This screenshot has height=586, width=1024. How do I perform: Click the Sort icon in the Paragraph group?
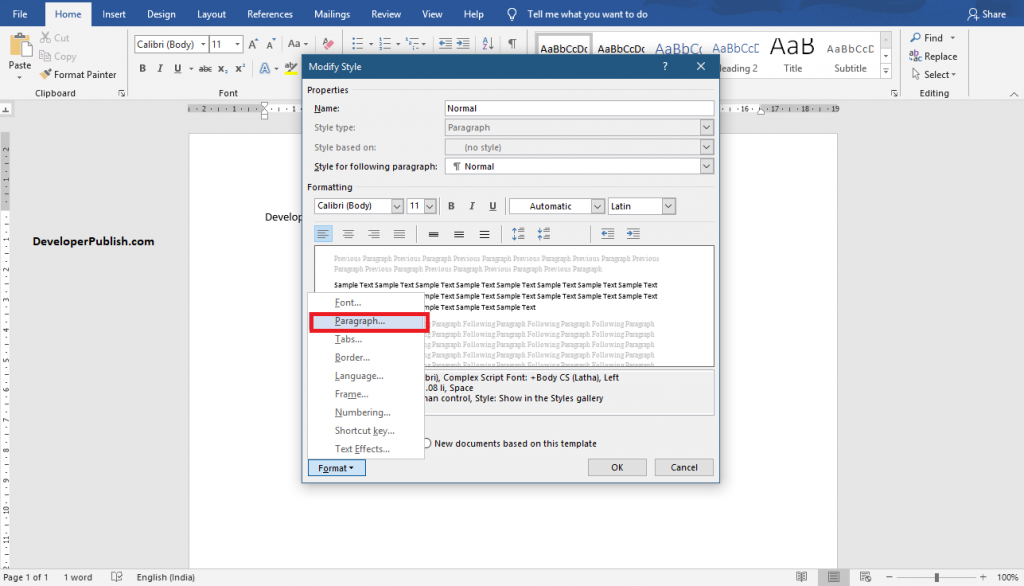[x=489, y=44]
